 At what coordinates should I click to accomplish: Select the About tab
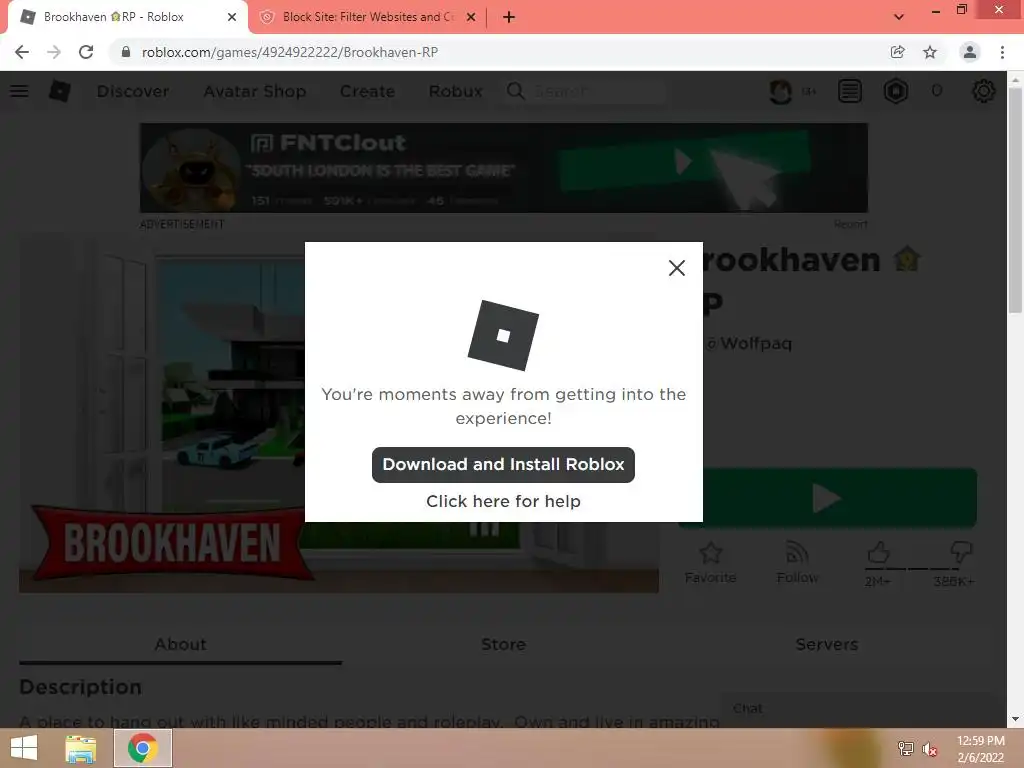[x=180, y=645]
